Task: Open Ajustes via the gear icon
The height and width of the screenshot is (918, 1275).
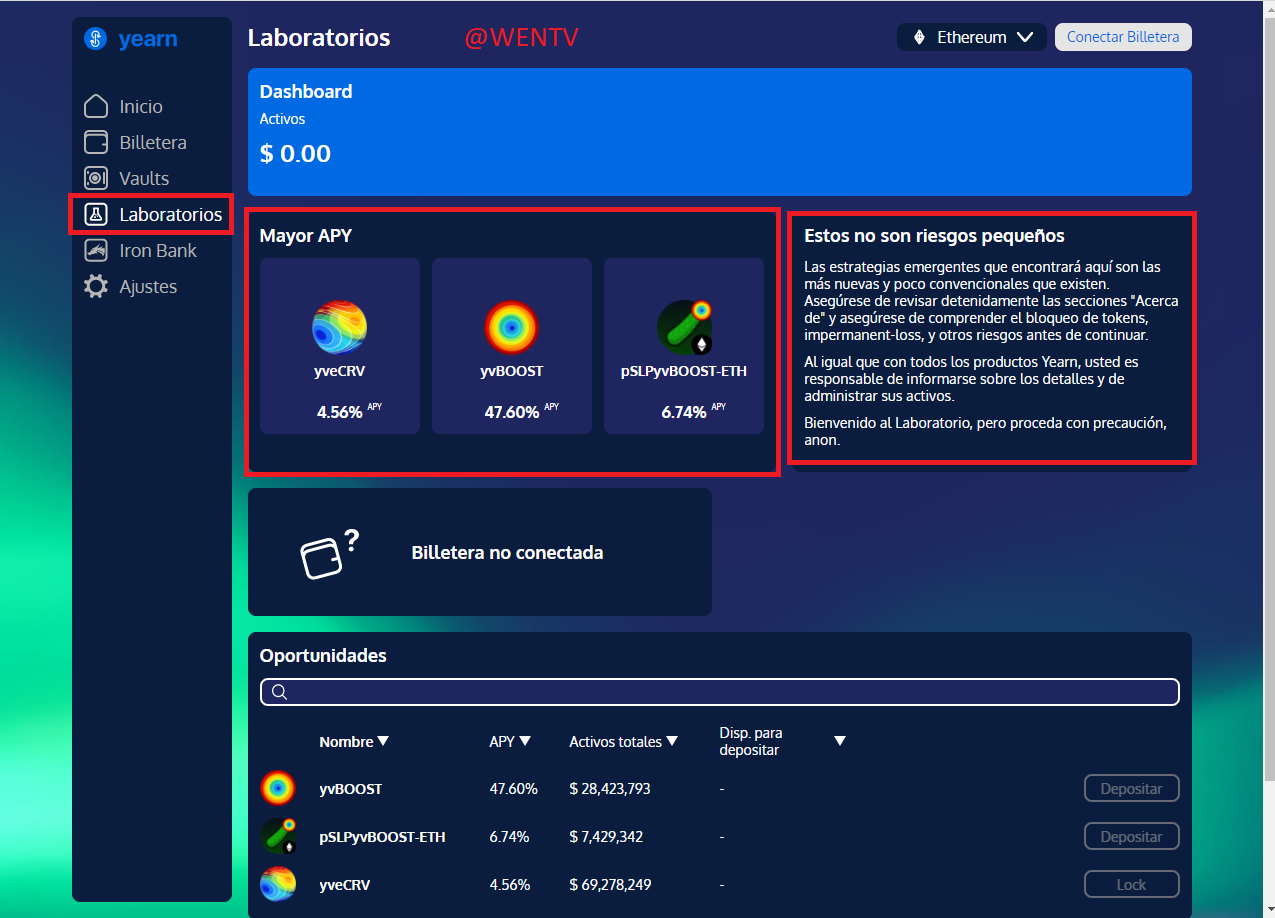Action: [x=96, y=286]
